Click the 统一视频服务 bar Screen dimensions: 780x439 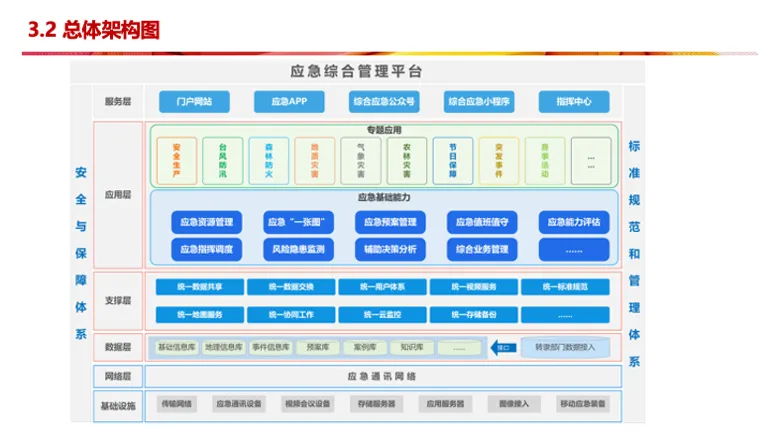[474, 287]
